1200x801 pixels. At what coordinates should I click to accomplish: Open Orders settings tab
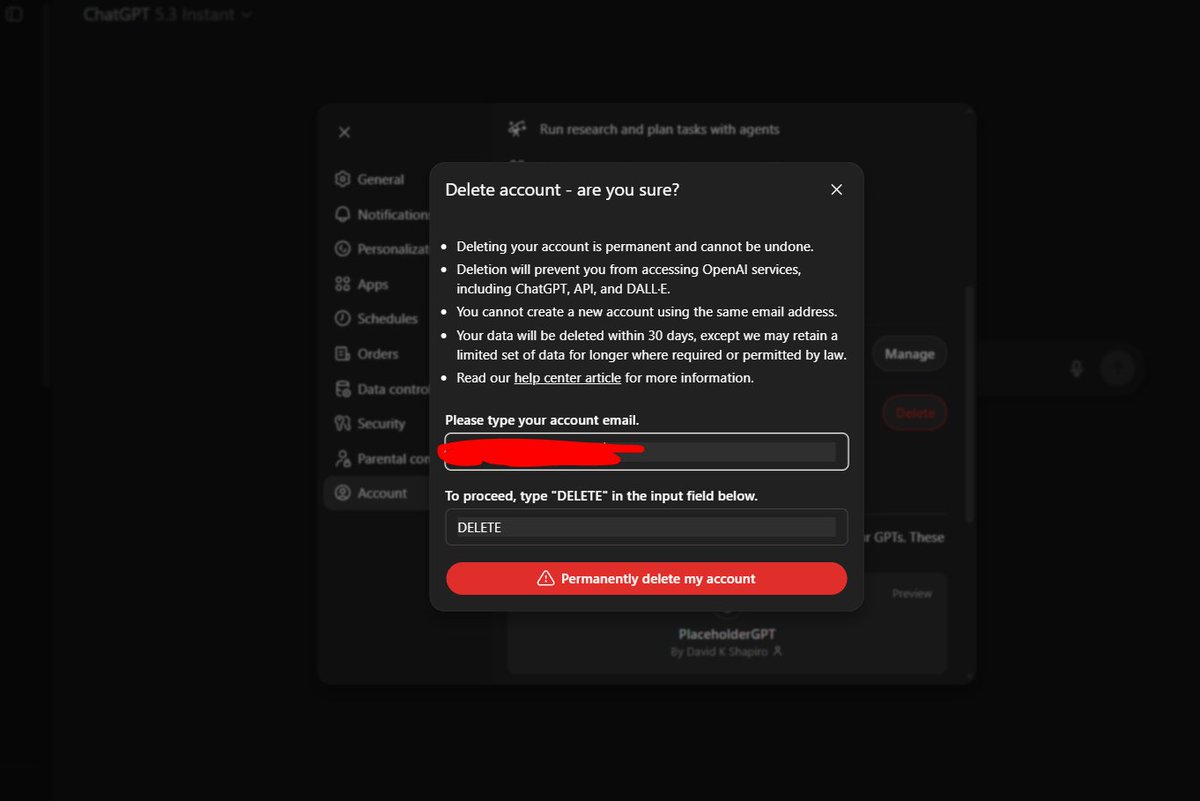[x=380, y=354]
